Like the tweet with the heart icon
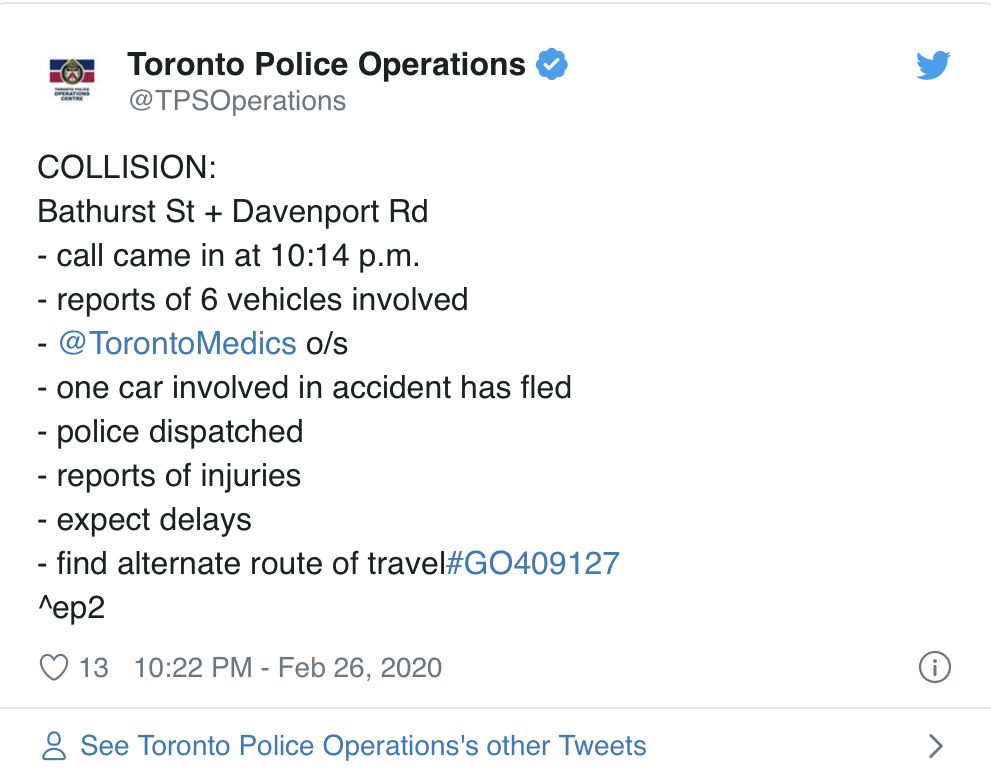The height and width of the screenshot is (773, 991). pos(54,667)
